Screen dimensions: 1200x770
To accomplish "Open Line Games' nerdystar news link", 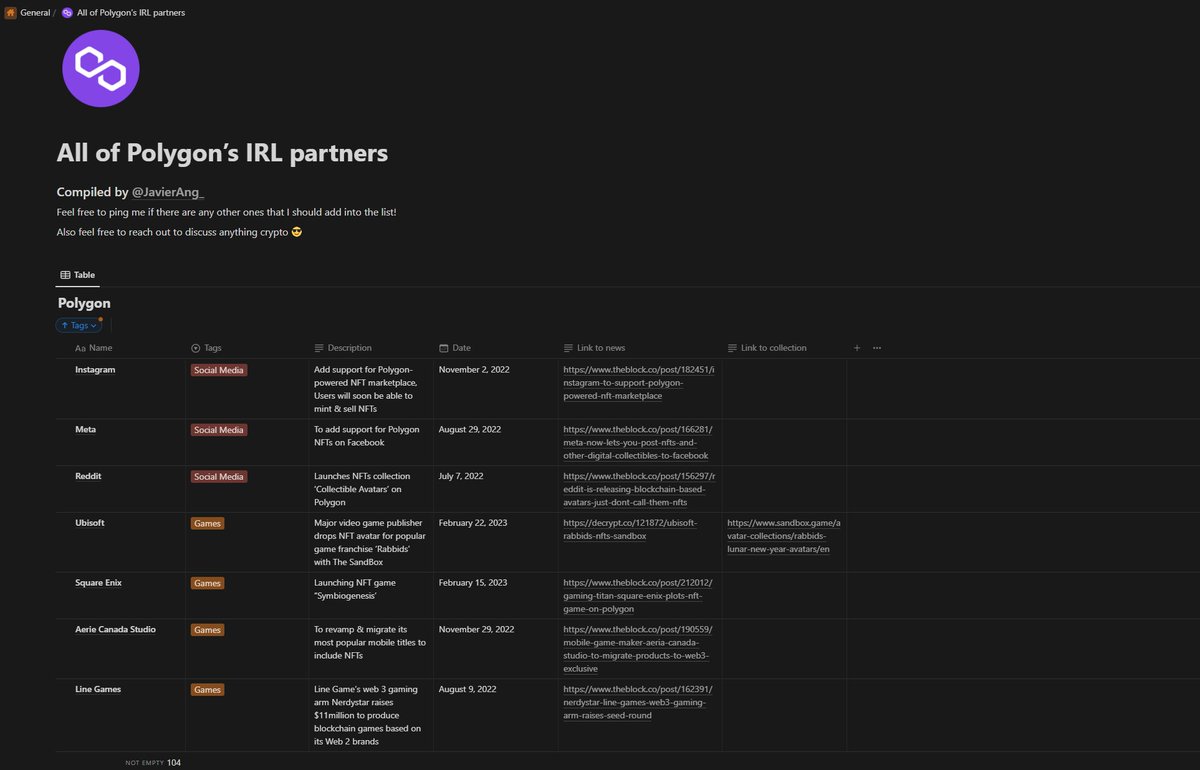I will coord(638,702).
